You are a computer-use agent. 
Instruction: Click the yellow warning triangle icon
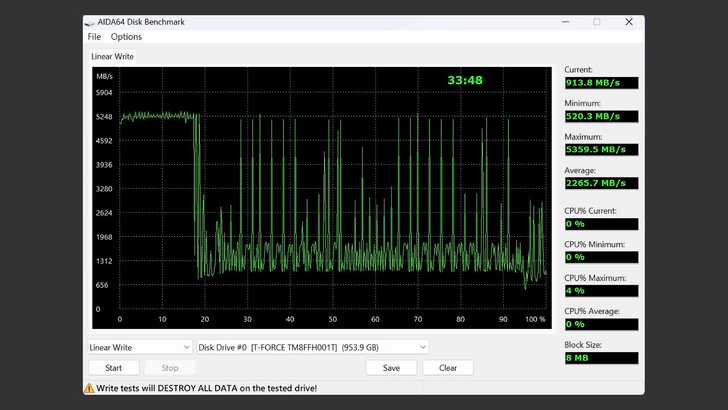pos(89,387)
